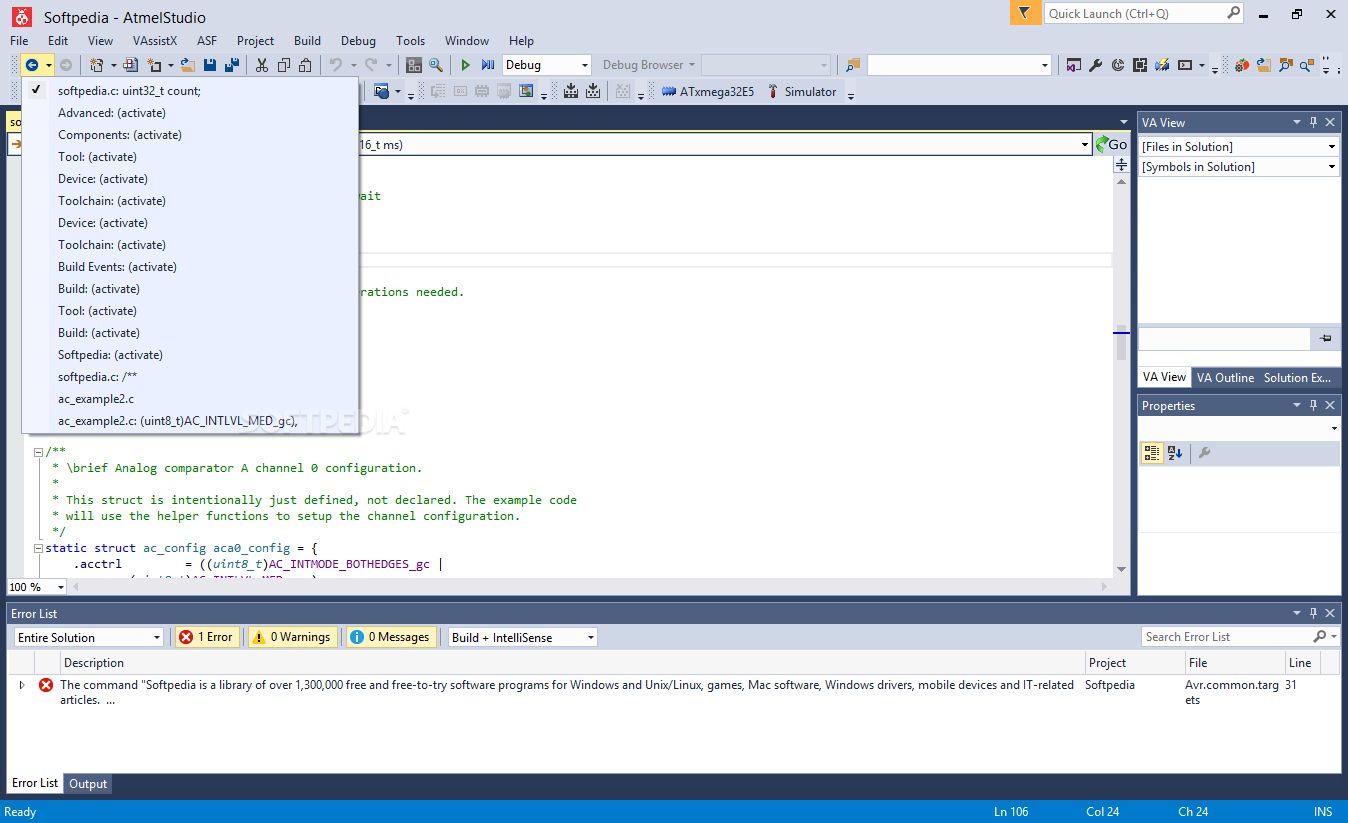Click the VA View pin filter button
This screenshot has width=1348, height=823.
click(1325, 339)
